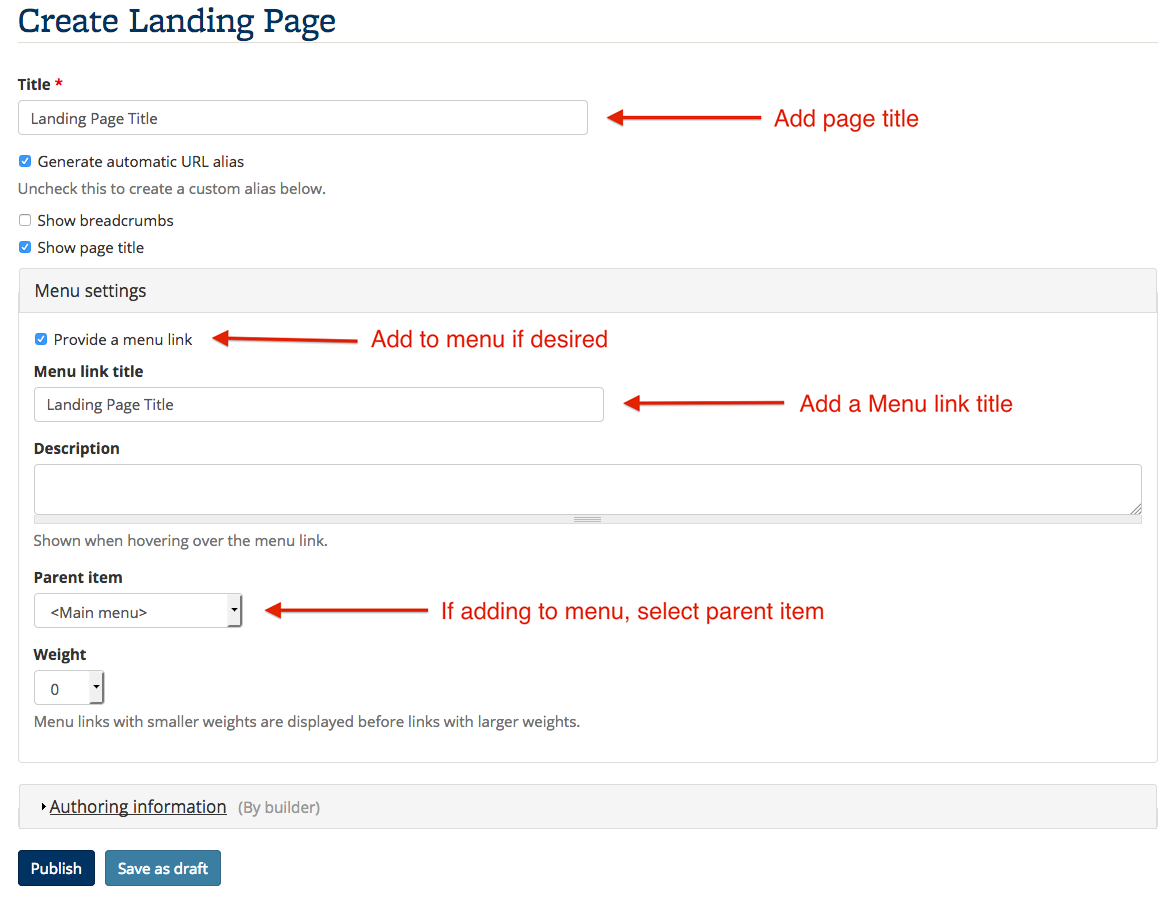Click the Save as draft button
Viewport: 1168px width, 900px height.
point(162,868)
